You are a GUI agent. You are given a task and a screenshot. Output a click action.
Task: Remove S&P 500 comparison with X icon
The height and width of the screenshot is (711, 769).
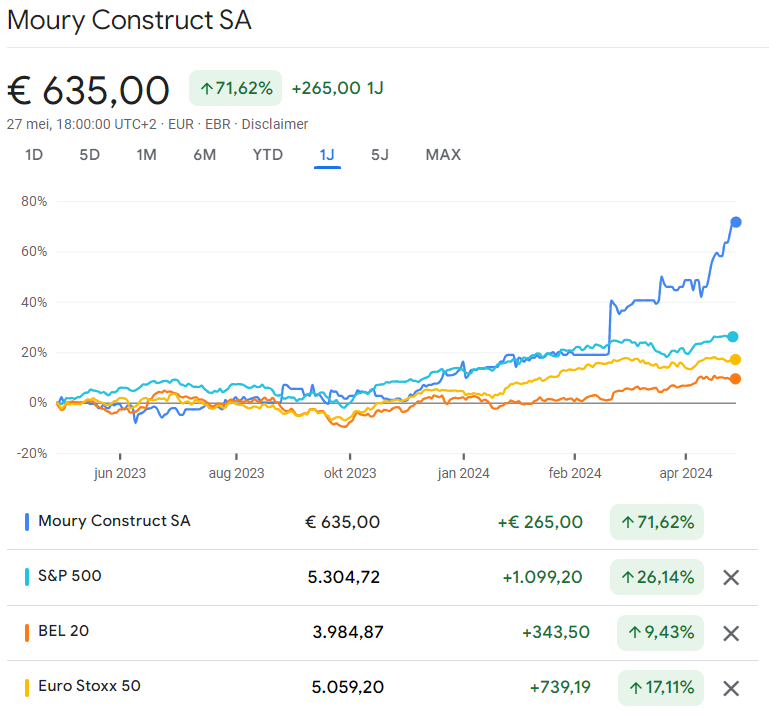pos(731,578)
